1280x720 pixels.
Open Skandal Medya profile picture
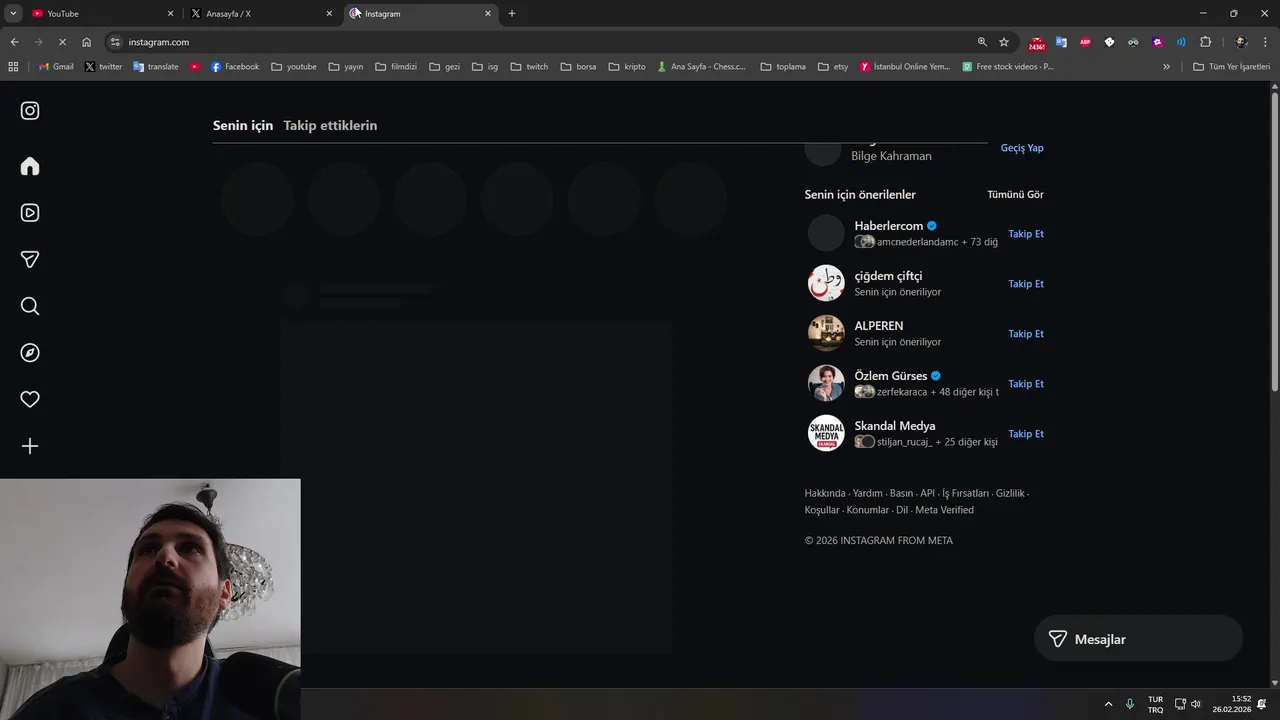click(x=826, y=433)
